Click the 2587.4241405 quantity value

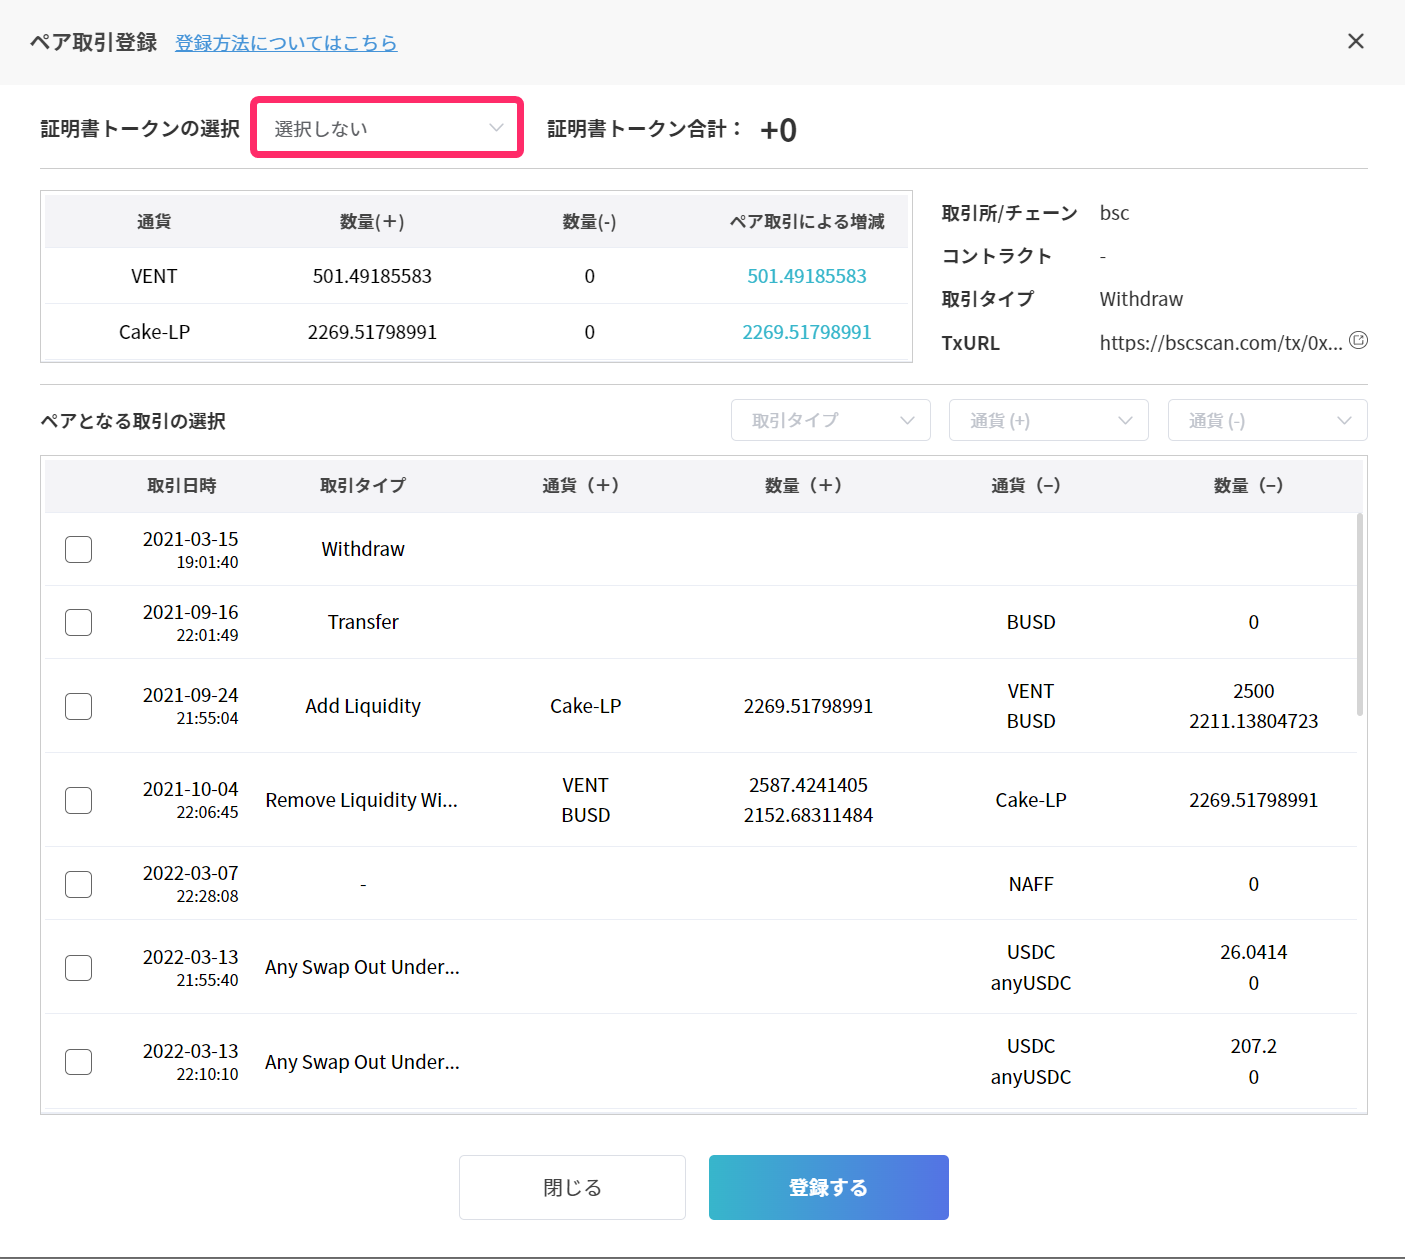click(x=808, y=785)
